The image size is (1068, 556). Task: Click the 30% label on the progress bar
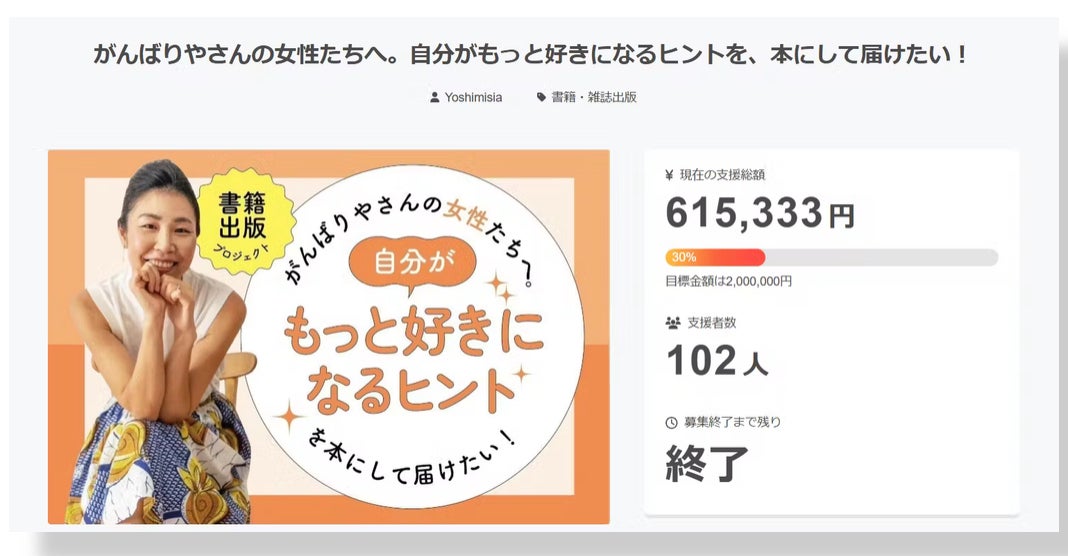tap(684, 257)
